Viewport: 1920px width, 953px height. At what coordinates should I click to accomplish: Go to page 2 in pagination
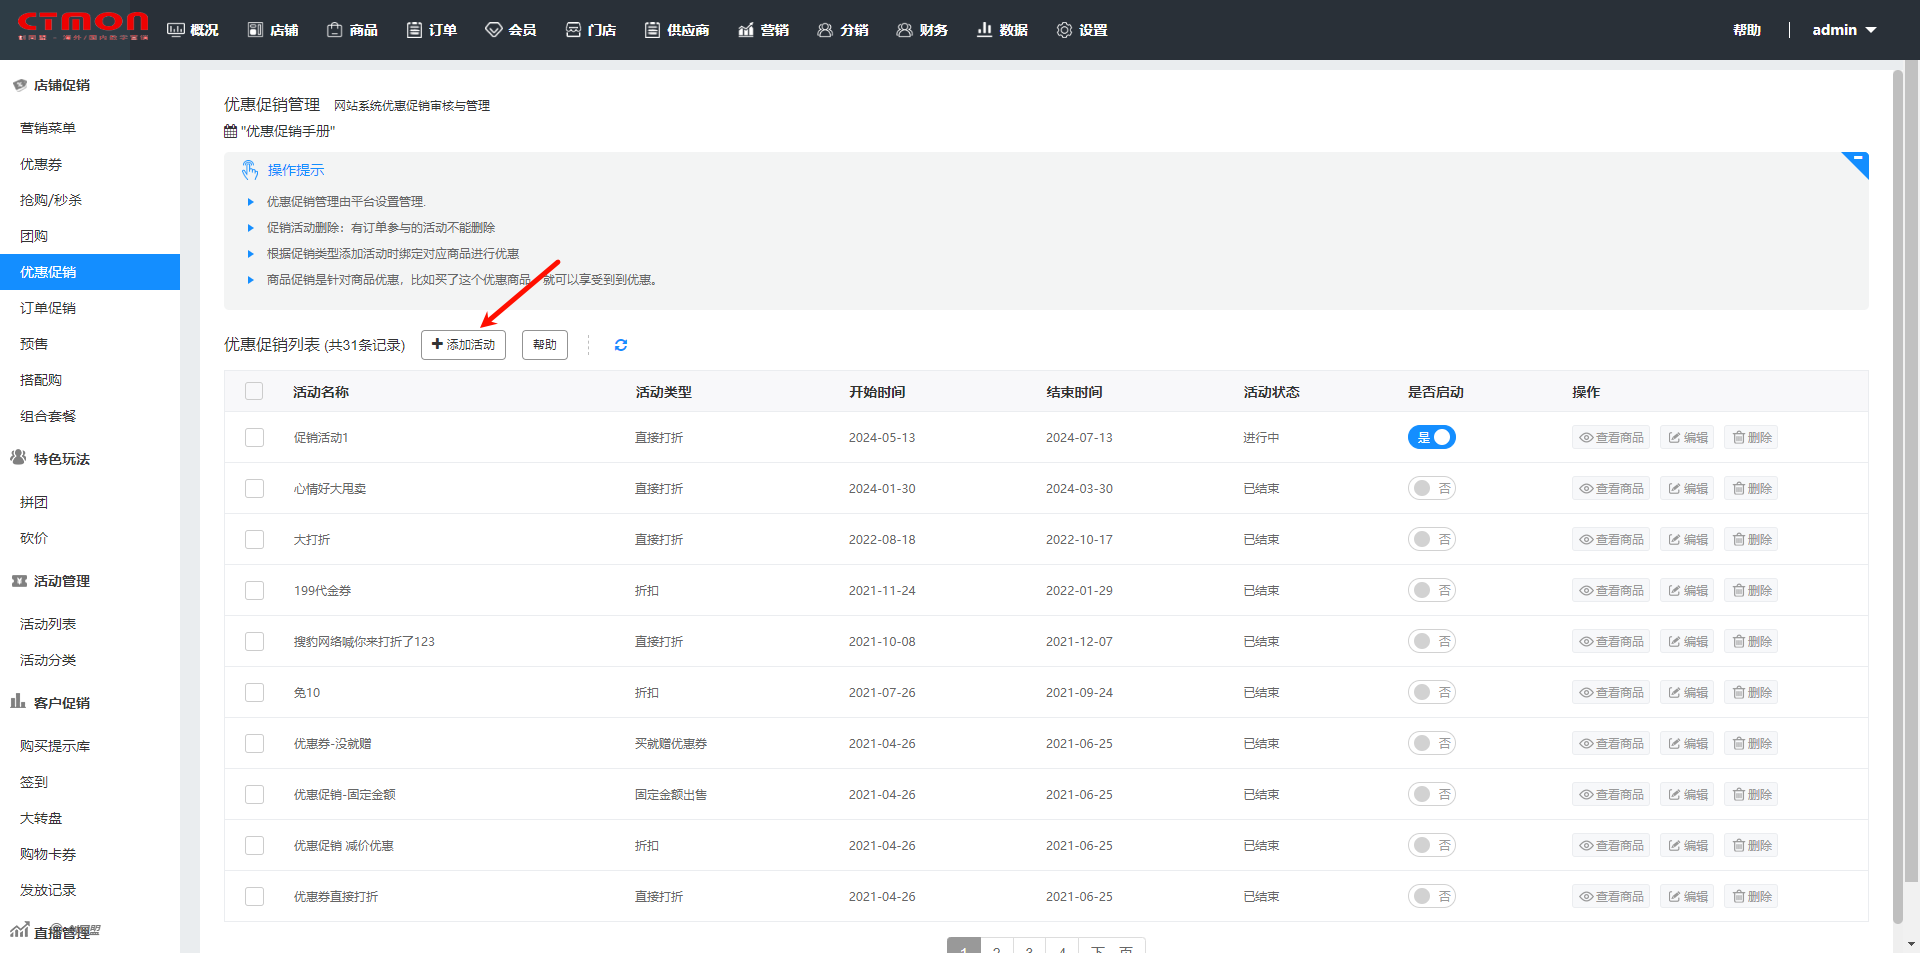[x=997, y=948]
